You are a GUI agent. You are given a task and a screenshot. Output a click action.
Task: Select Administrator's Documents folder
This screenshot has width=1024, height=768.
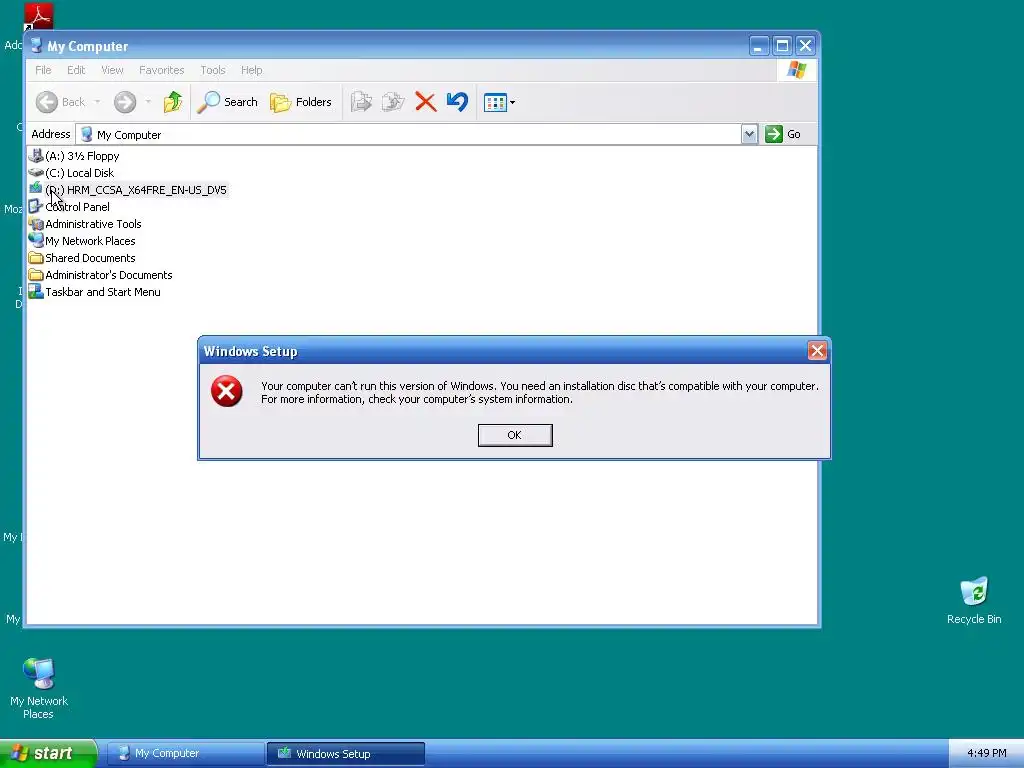(x=101, y=275)
